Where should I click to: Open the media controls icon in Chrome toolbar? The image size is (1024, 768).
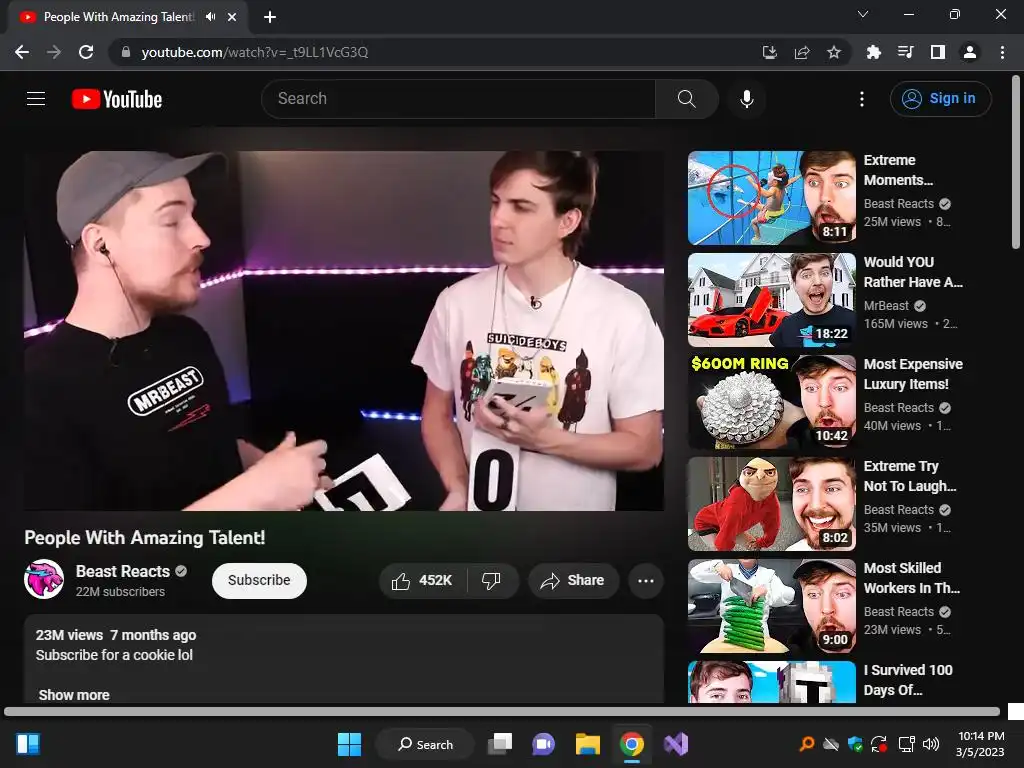click(x=906, y=52)
